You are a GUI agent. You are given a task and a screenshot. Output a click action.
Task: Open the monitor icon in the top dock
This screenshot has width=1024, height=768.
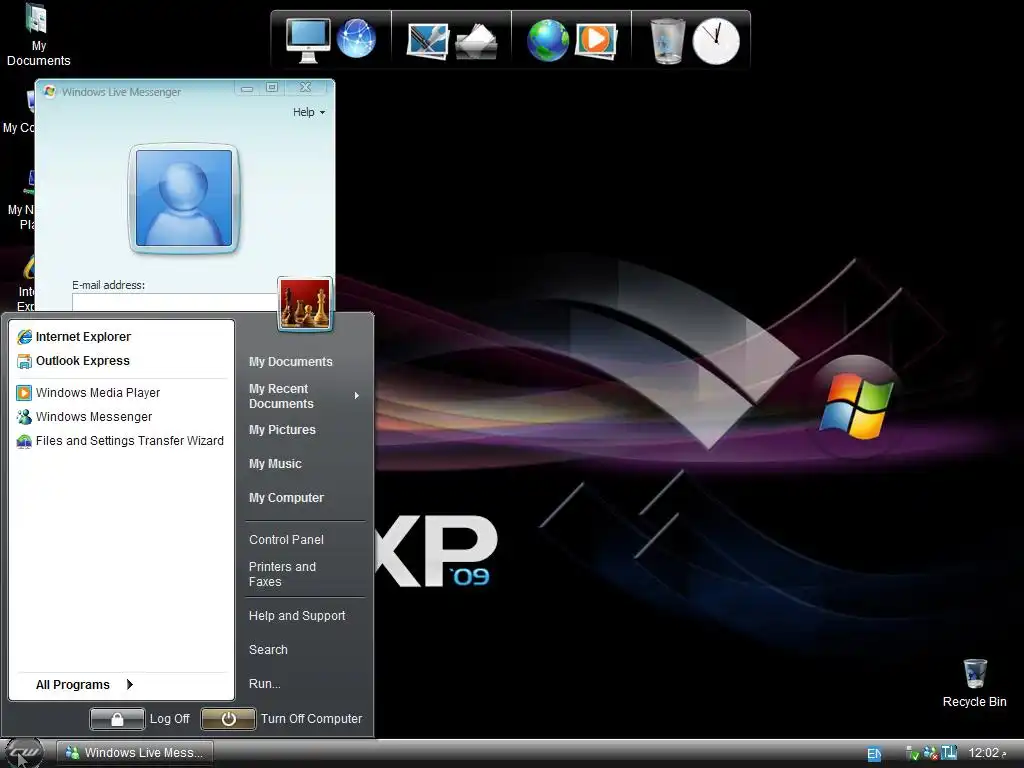pyautogui.click(x=308, y=40)
